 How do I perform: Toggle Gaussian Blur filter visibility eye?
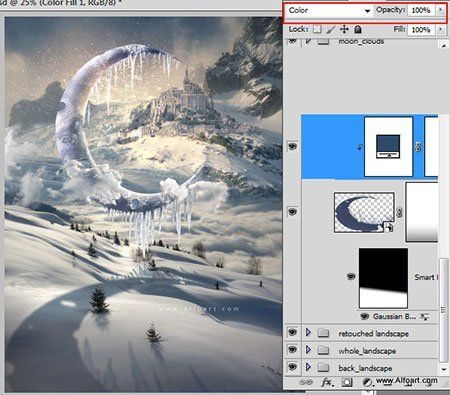click(x=365, y=316)
